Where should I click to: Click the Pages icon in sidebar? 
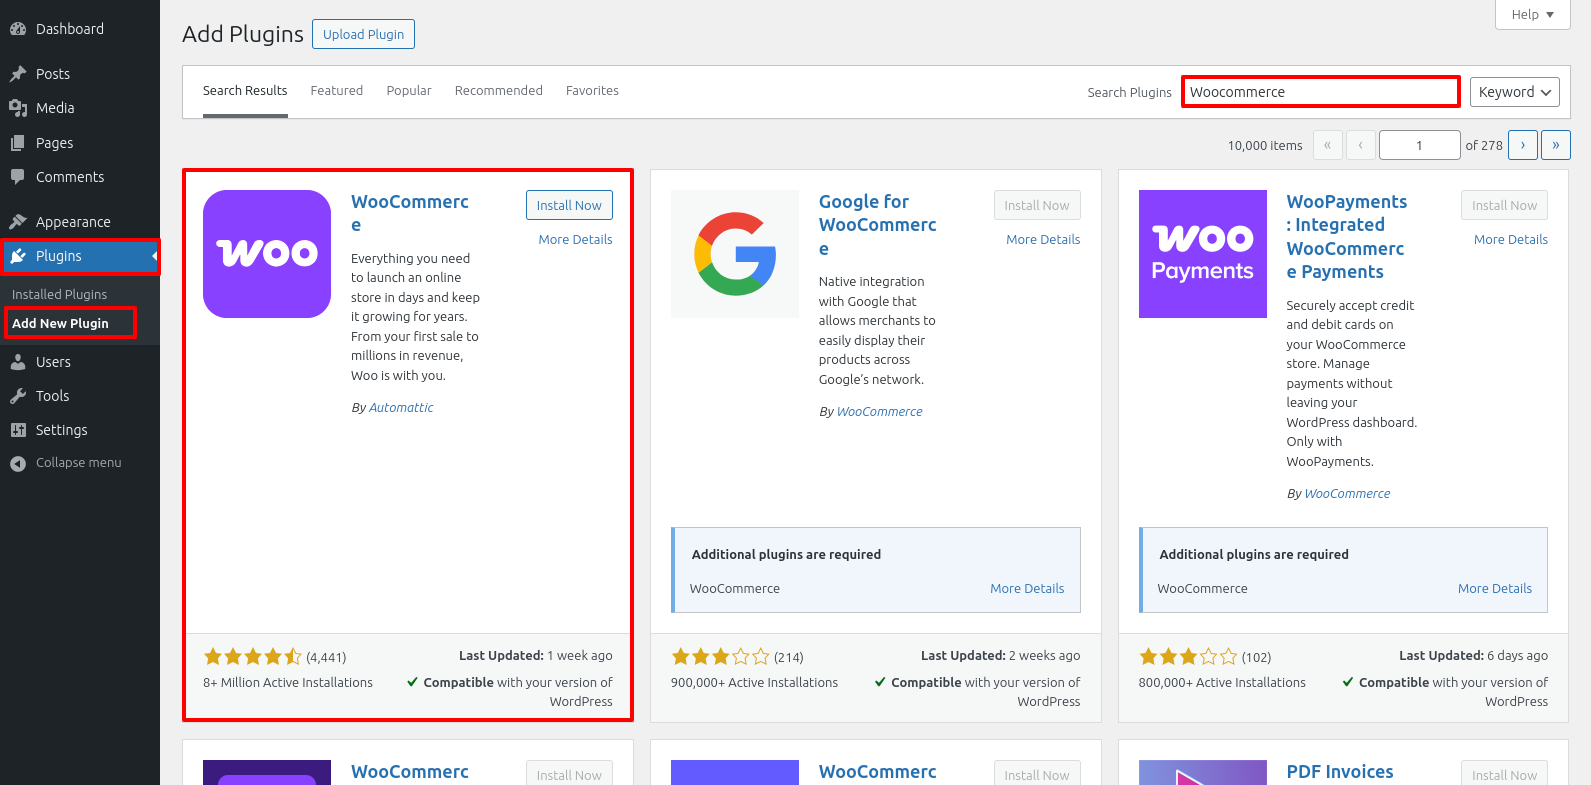point(18,143)
